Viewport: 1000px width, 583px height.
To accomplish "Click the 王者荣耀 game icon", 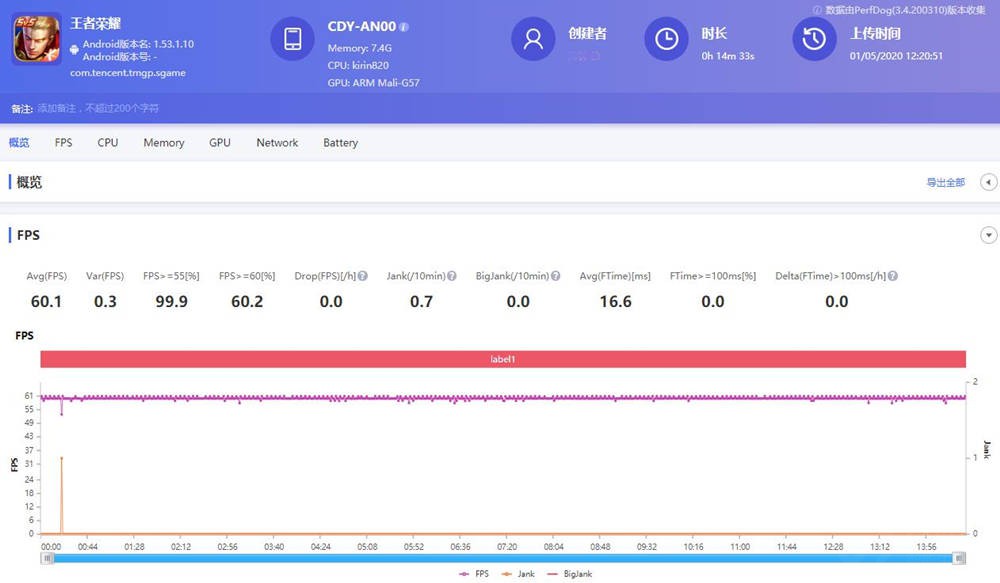I will pyautogui.click(x=36, y=39).
